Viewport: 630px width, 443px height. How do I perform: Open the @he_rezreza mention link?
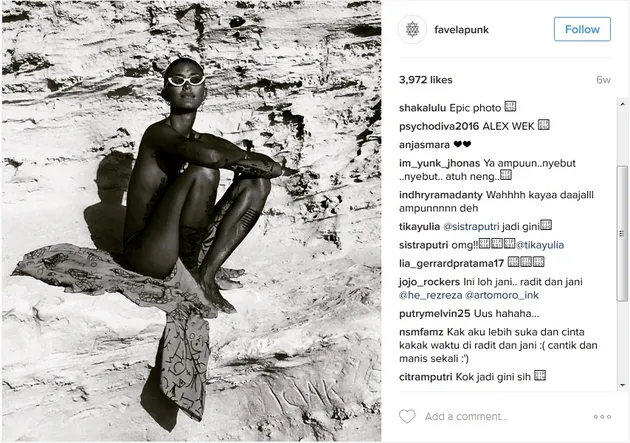click(430, 295)
